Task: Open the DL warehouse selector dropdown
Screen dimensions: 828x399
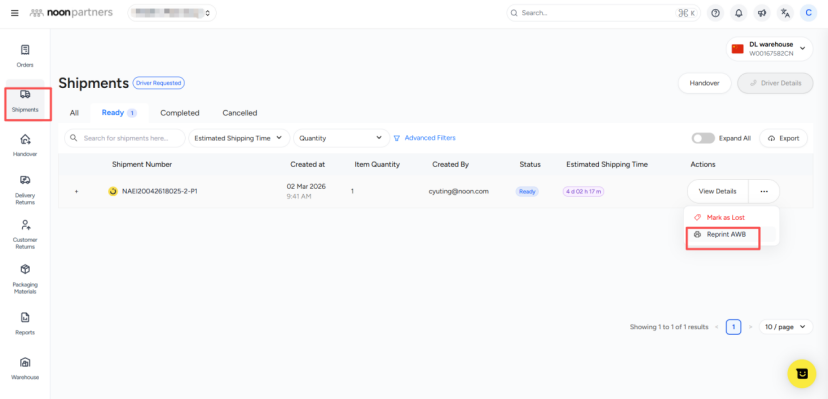Action: (769, 49)
